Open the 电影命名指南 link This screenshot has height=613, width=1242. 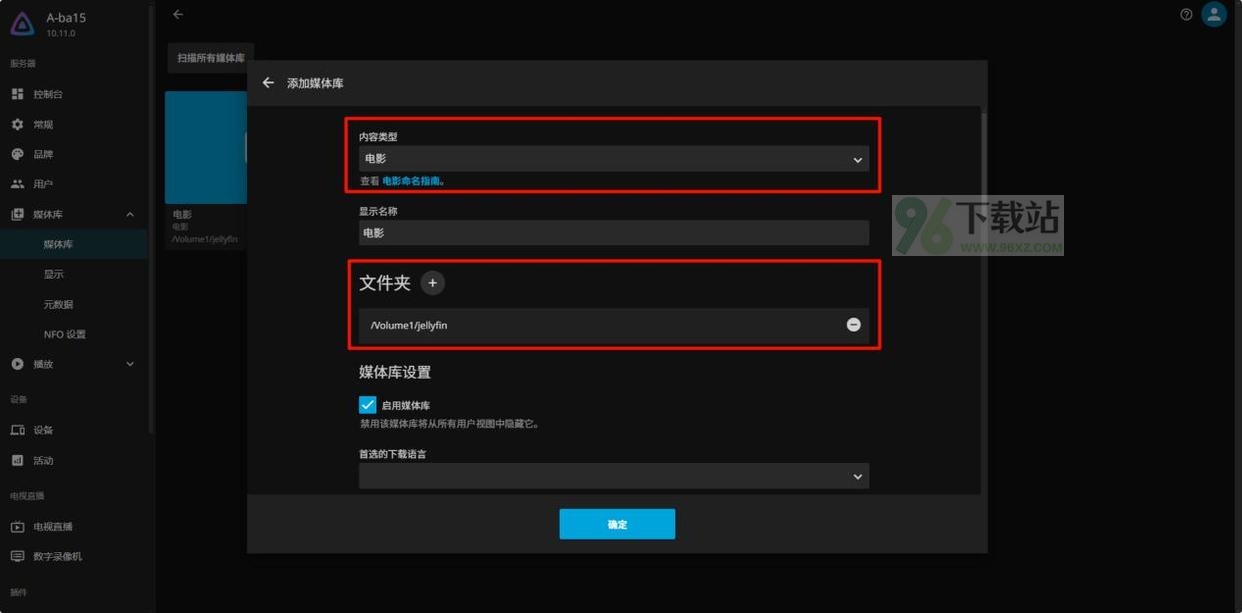[411, 182]
